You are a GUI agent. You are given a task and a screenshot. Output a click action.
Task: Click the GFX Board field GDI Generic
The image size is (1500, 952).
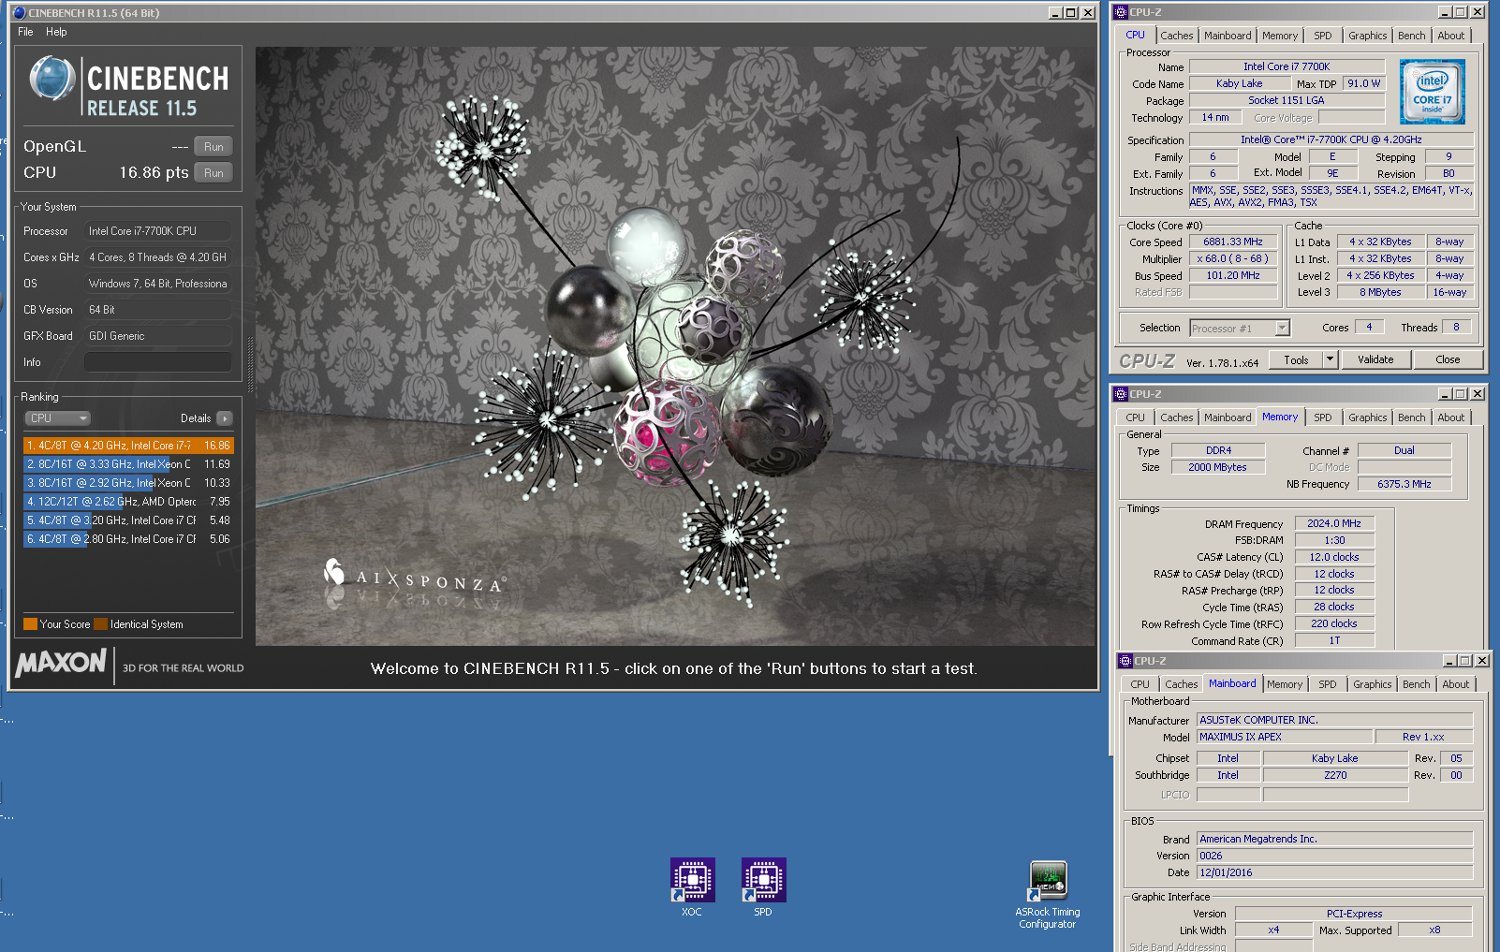[x=158, y=336]
